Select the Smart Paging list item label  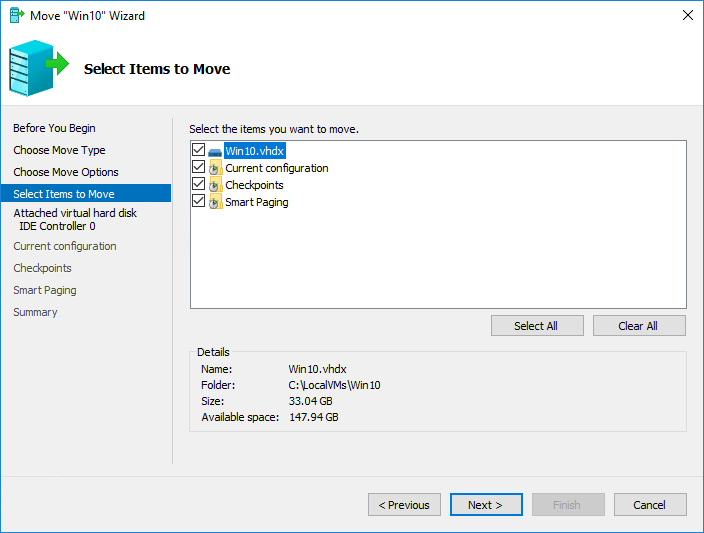coord(257,202)
